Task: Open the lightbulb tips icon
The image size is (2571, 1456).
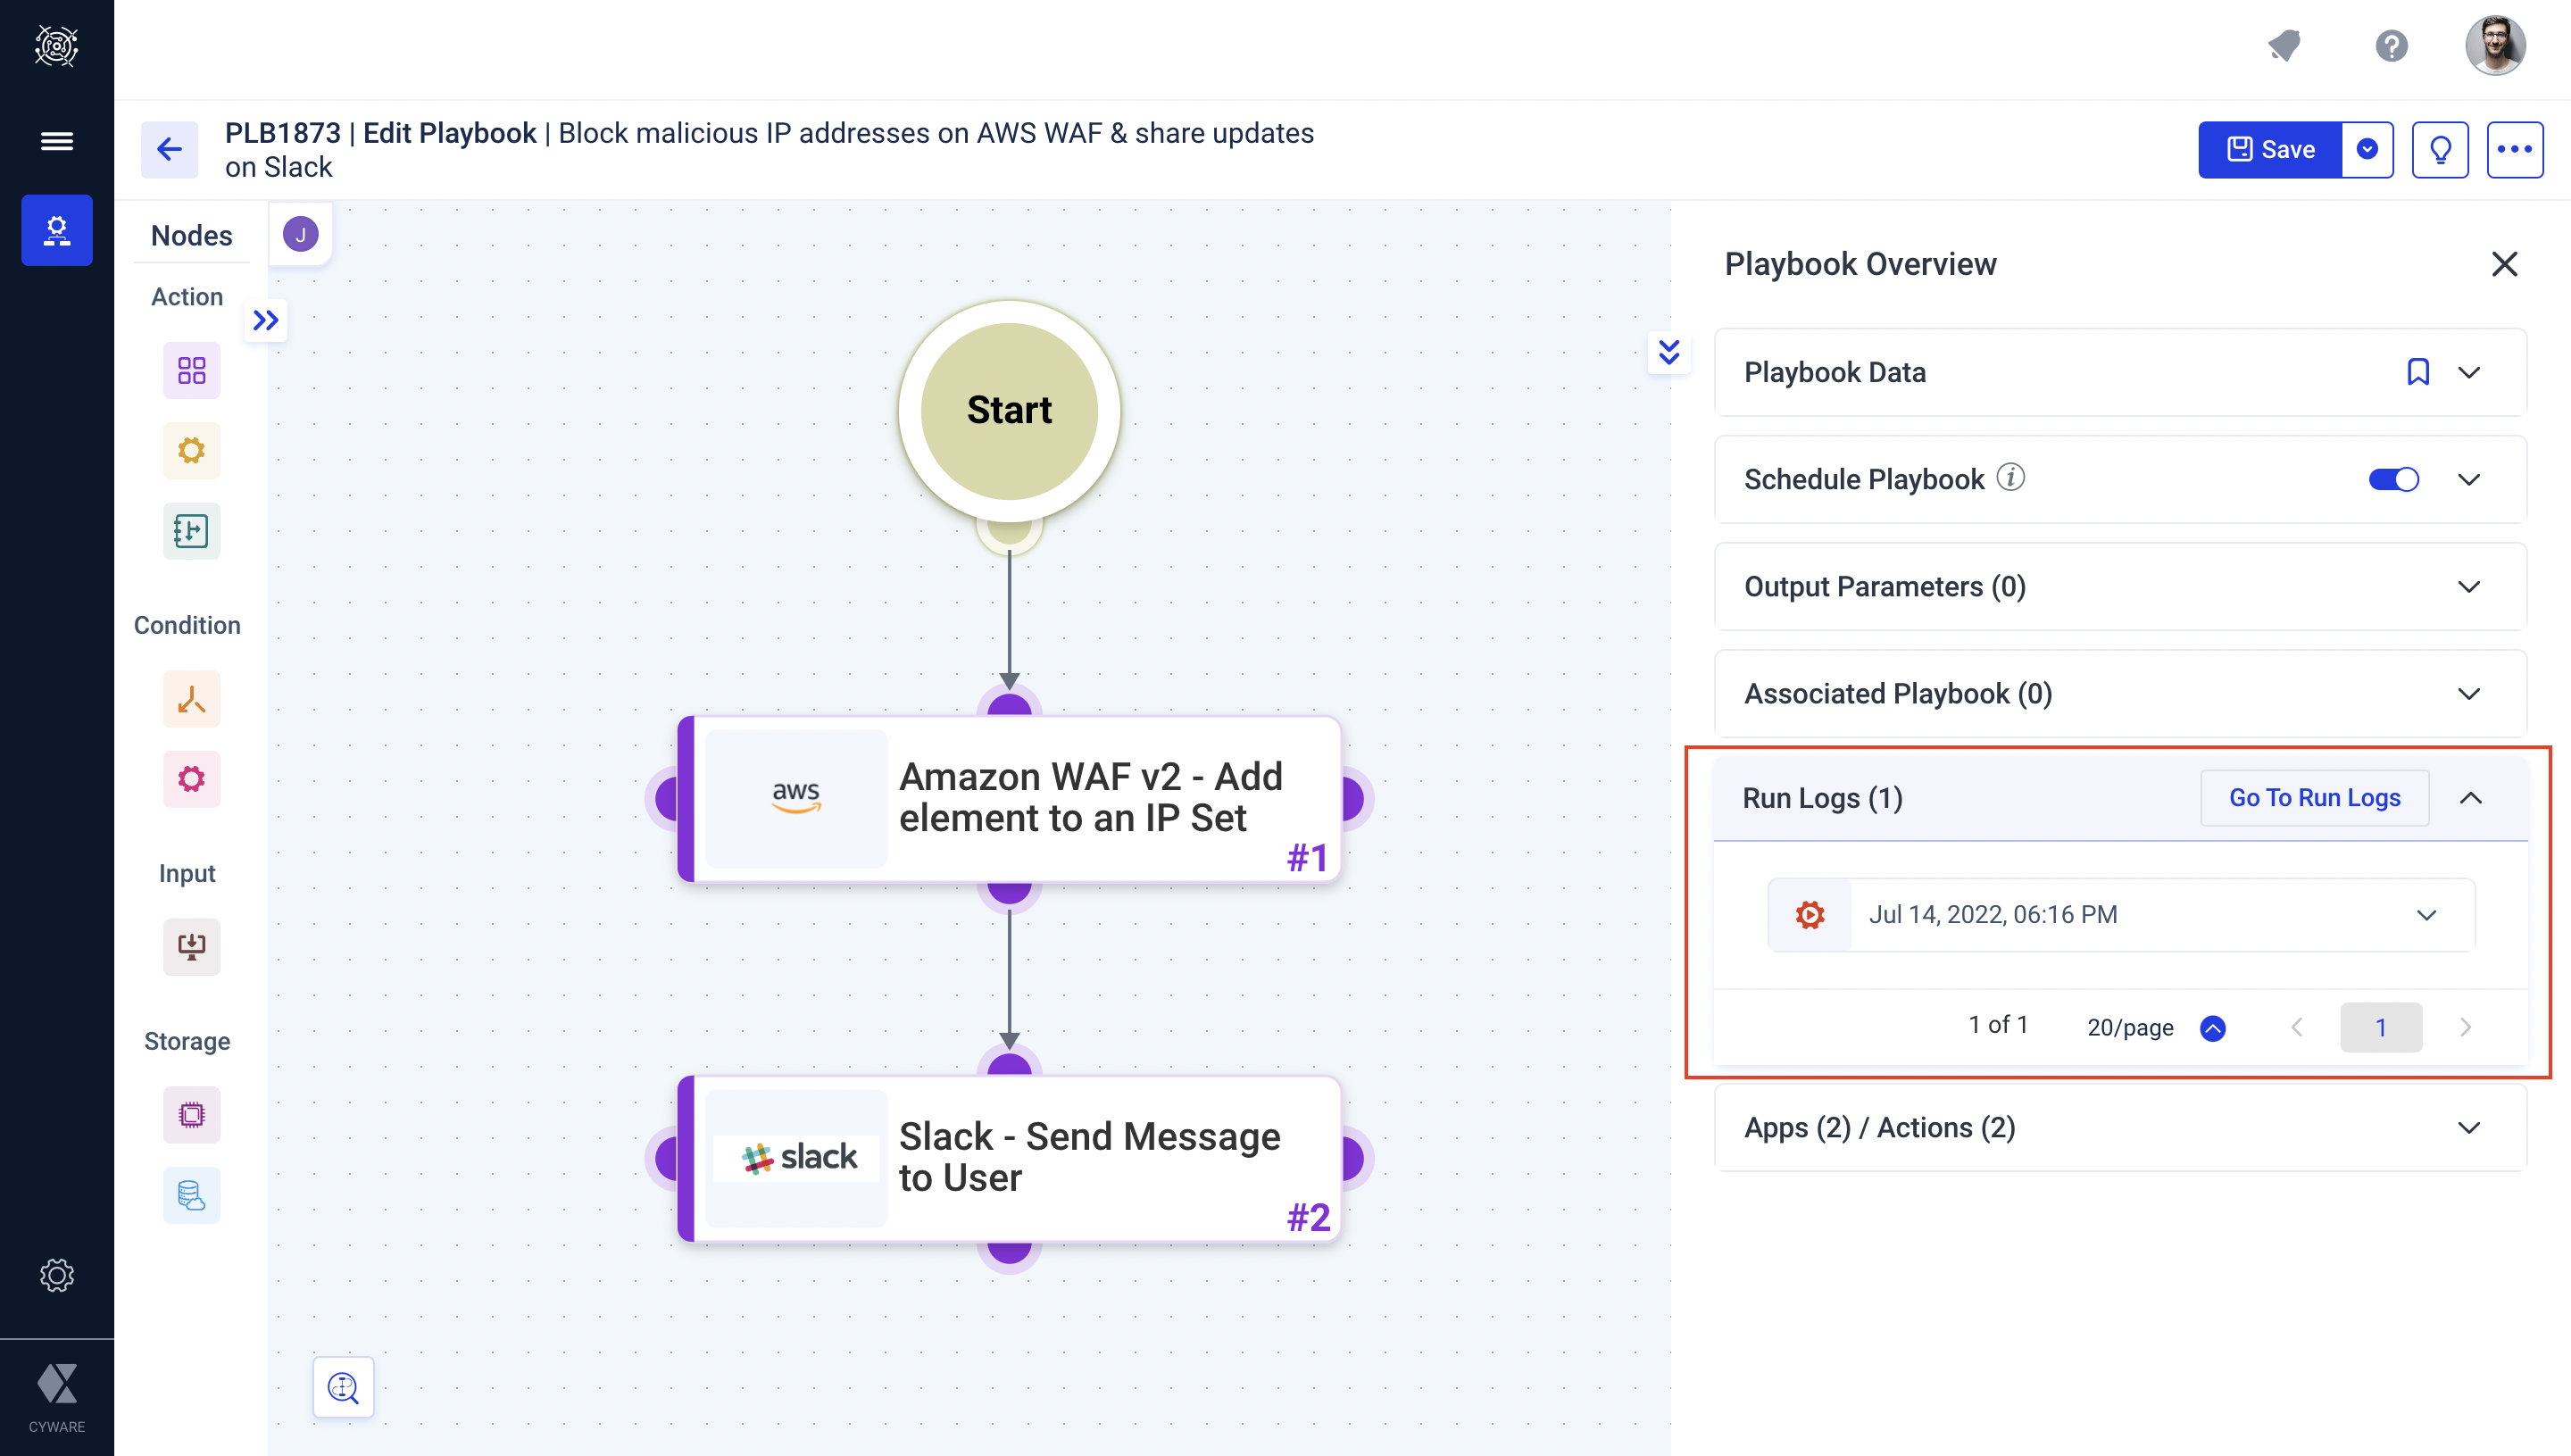Action: pyautogui.click(x=2440, y=150)
